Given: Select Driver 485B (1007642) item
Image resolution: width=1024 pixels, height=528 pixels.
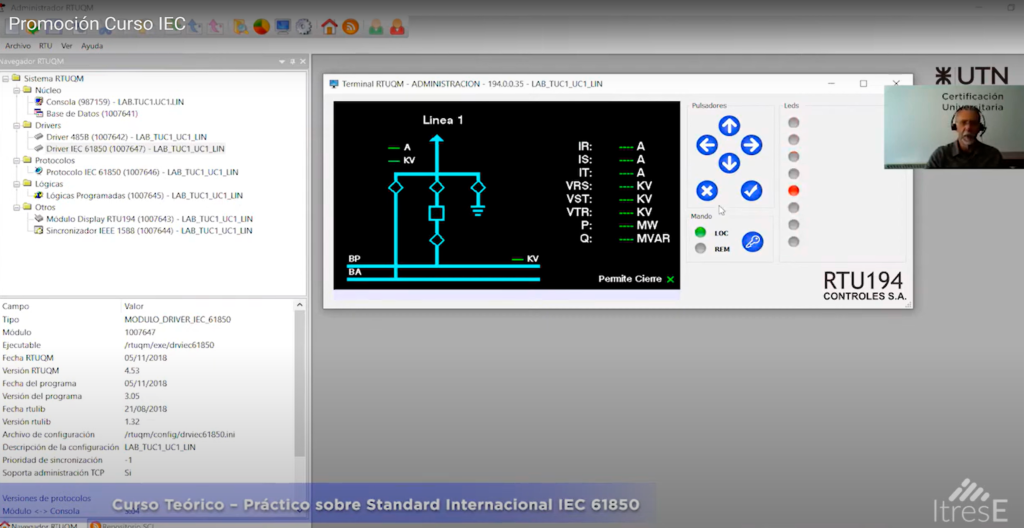Looking at the screenshot, I should (x=126, y=137).
